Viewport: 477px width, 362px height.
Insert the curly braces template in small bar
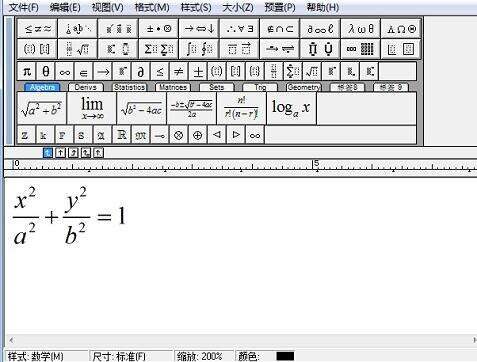click(x=255, y=71)
